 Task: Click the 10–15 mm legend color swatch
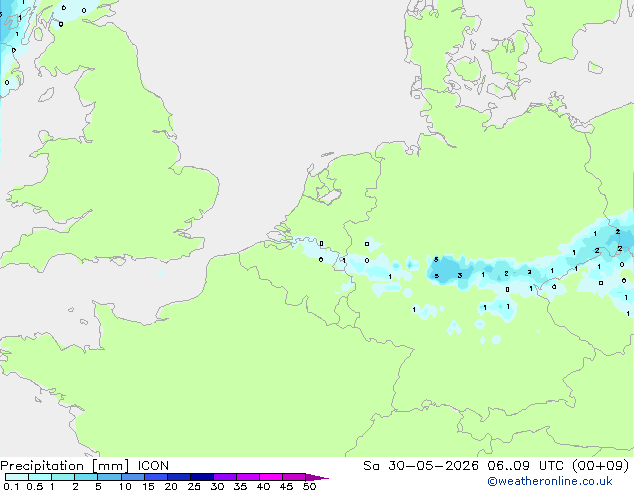(133, 477)
